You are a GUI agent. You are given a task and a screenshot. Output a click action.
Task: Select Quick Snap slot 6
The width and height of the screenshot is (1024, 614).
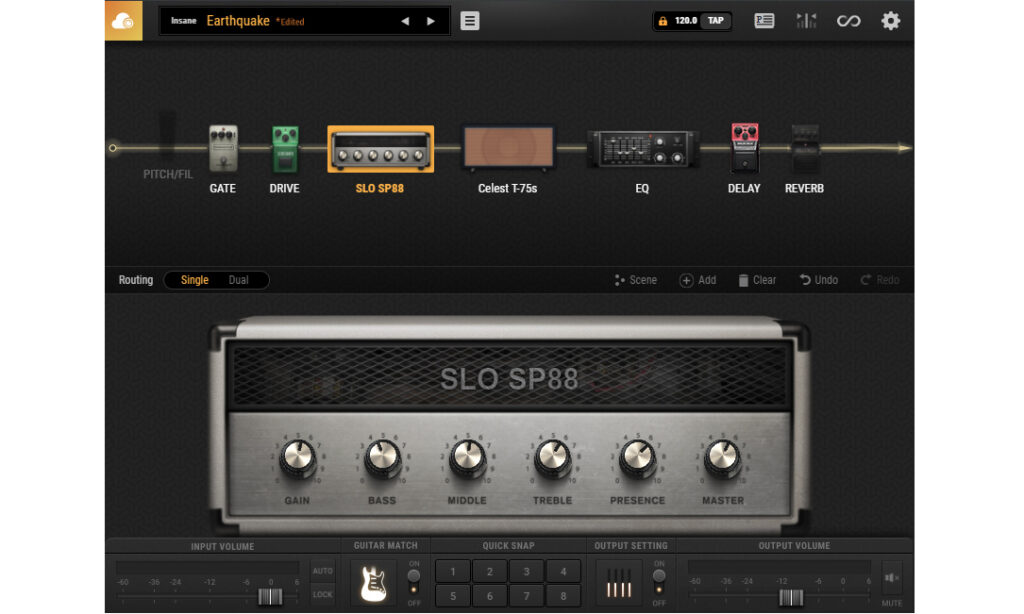click(x=490, y=596)
